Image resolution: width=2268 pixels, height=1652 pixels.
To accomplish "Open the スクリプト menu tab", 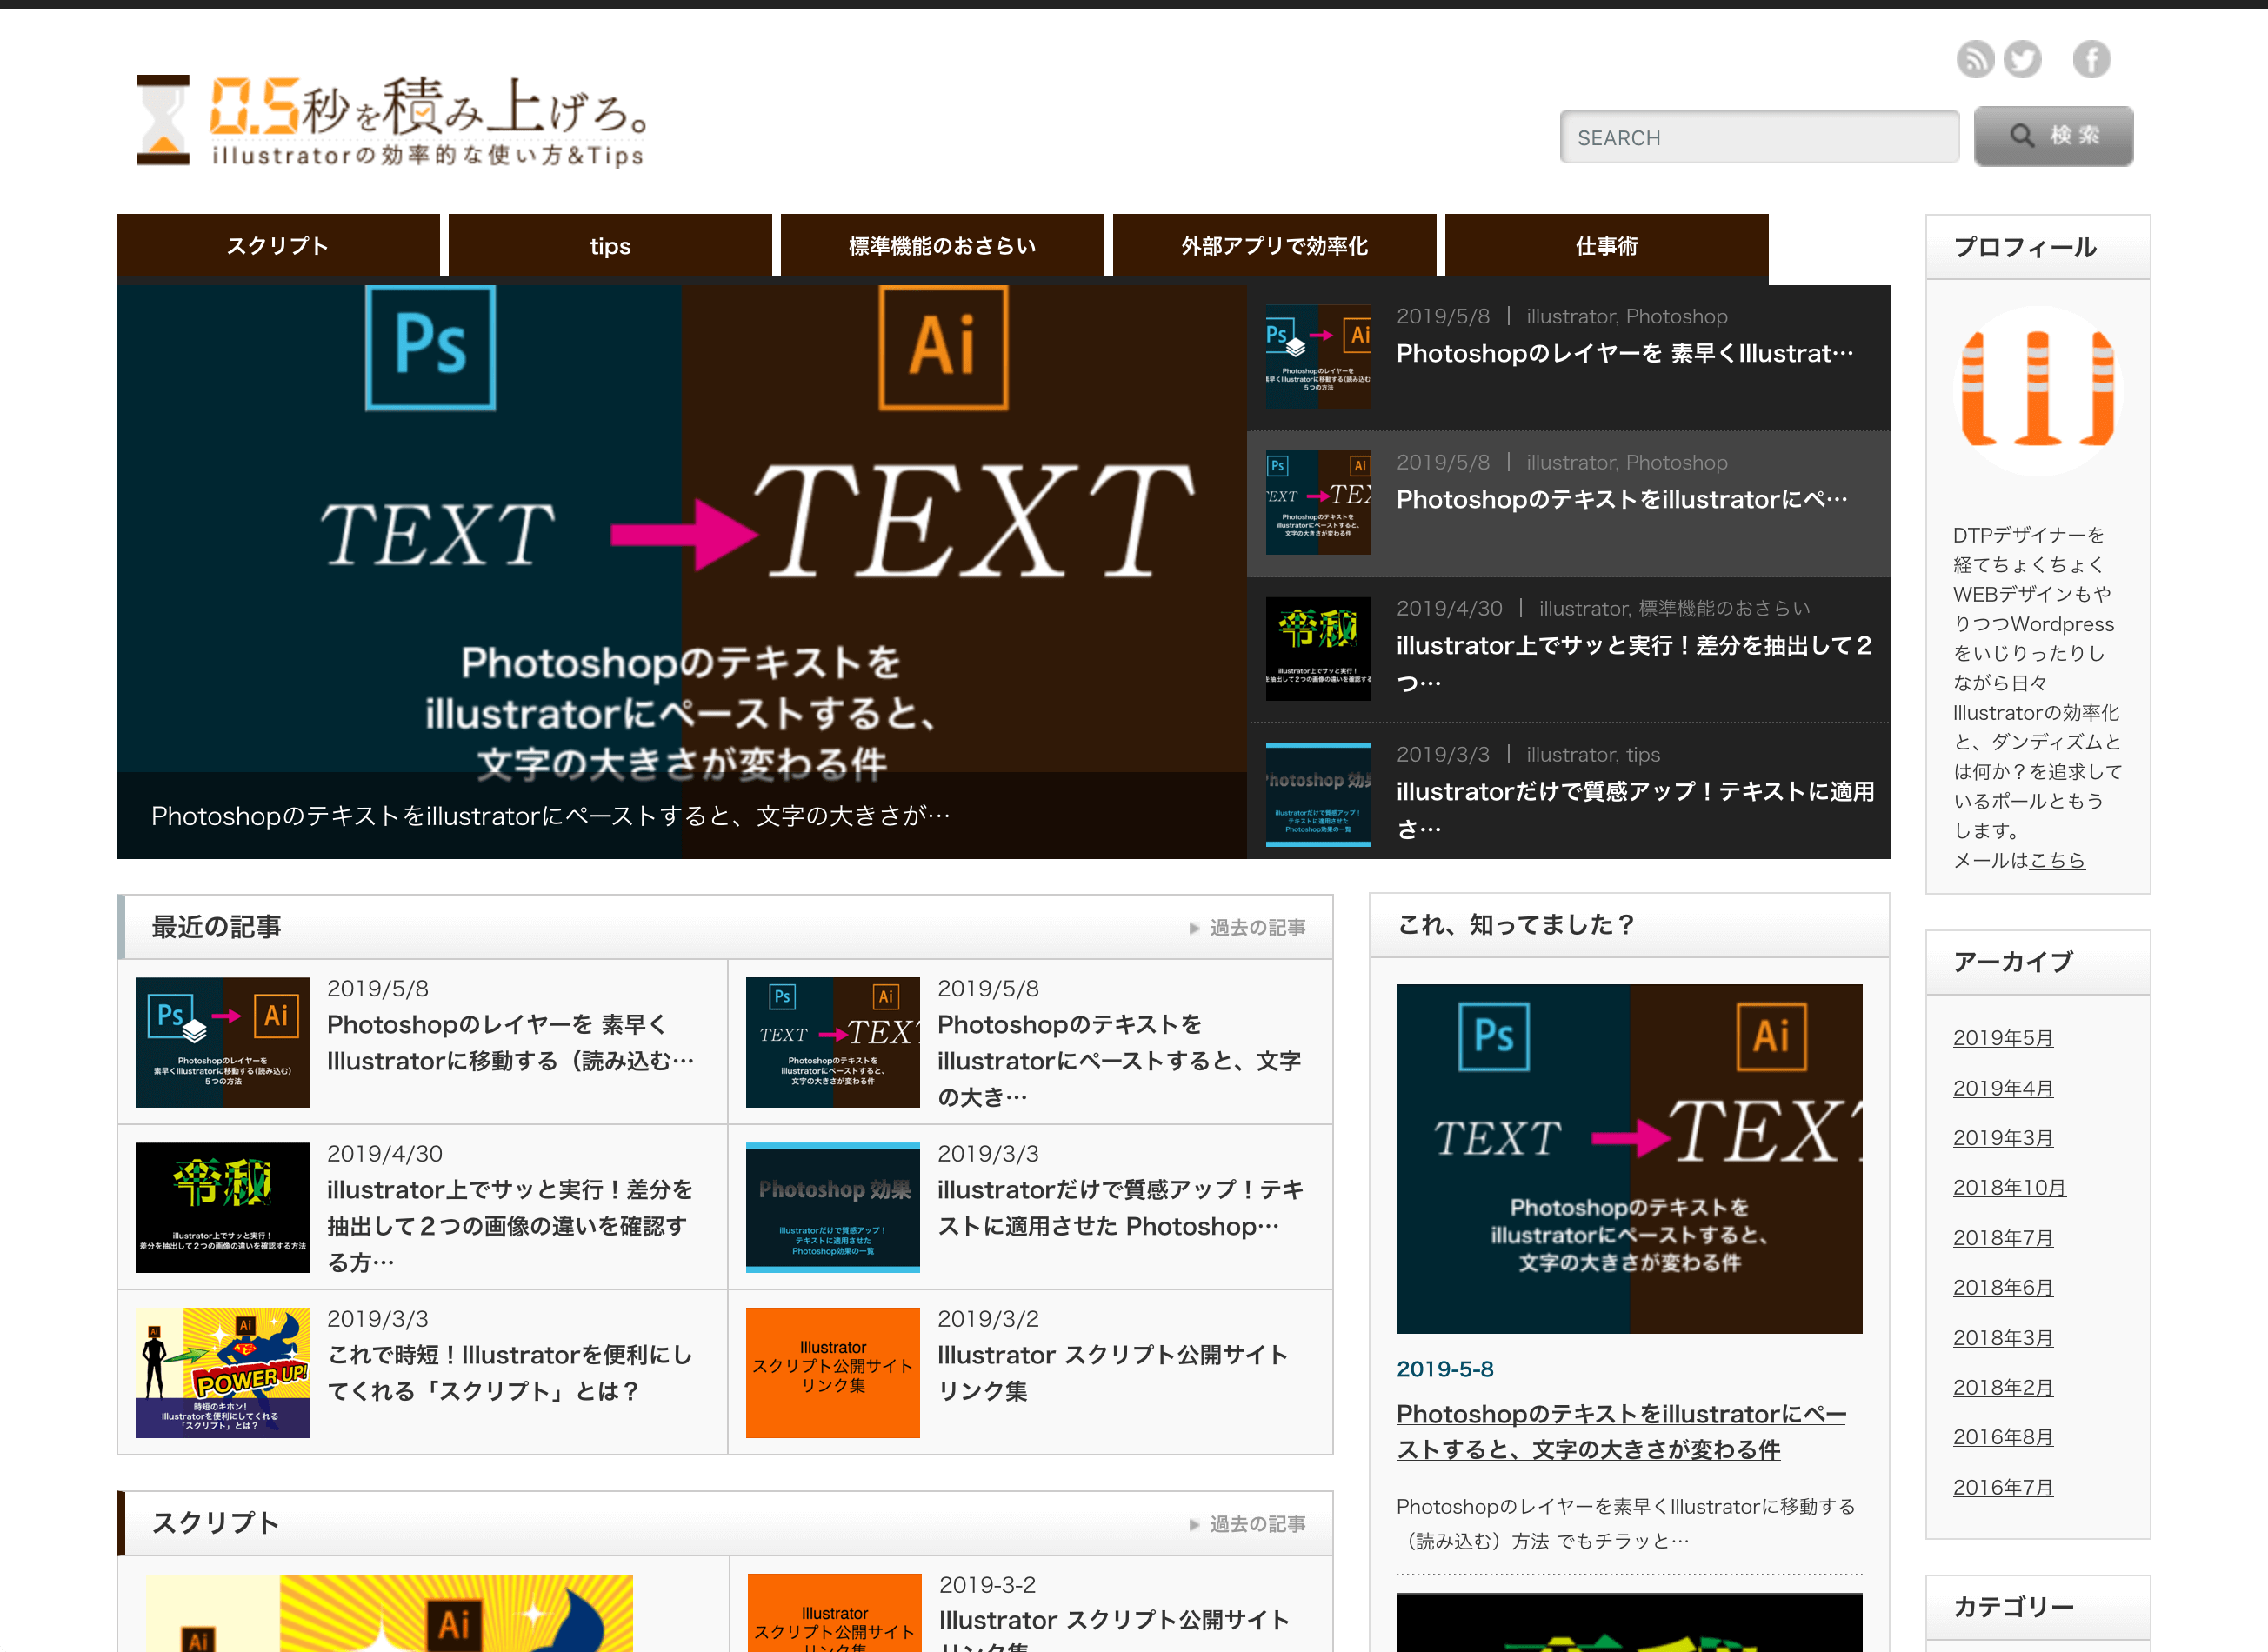I will click(278, 246).
